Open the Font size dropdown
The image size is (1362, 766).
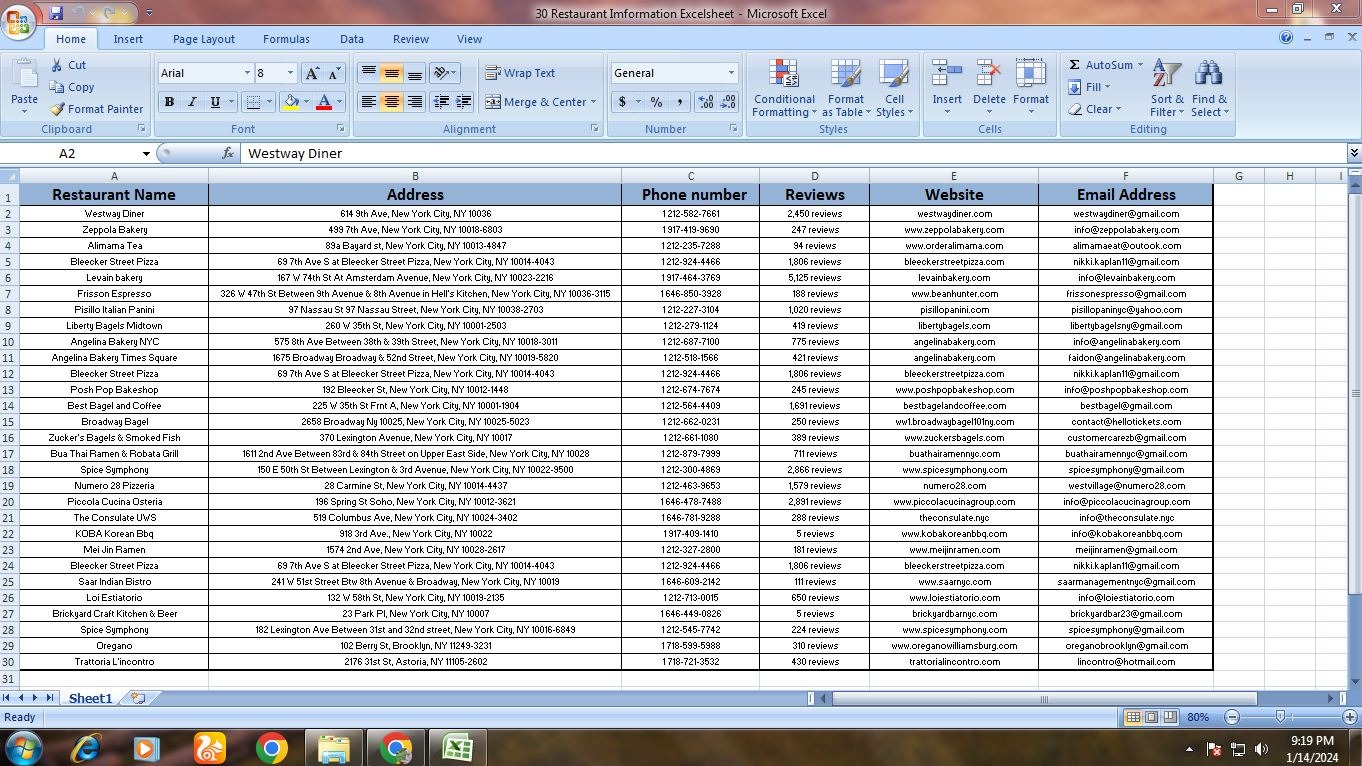pos(290,73)
